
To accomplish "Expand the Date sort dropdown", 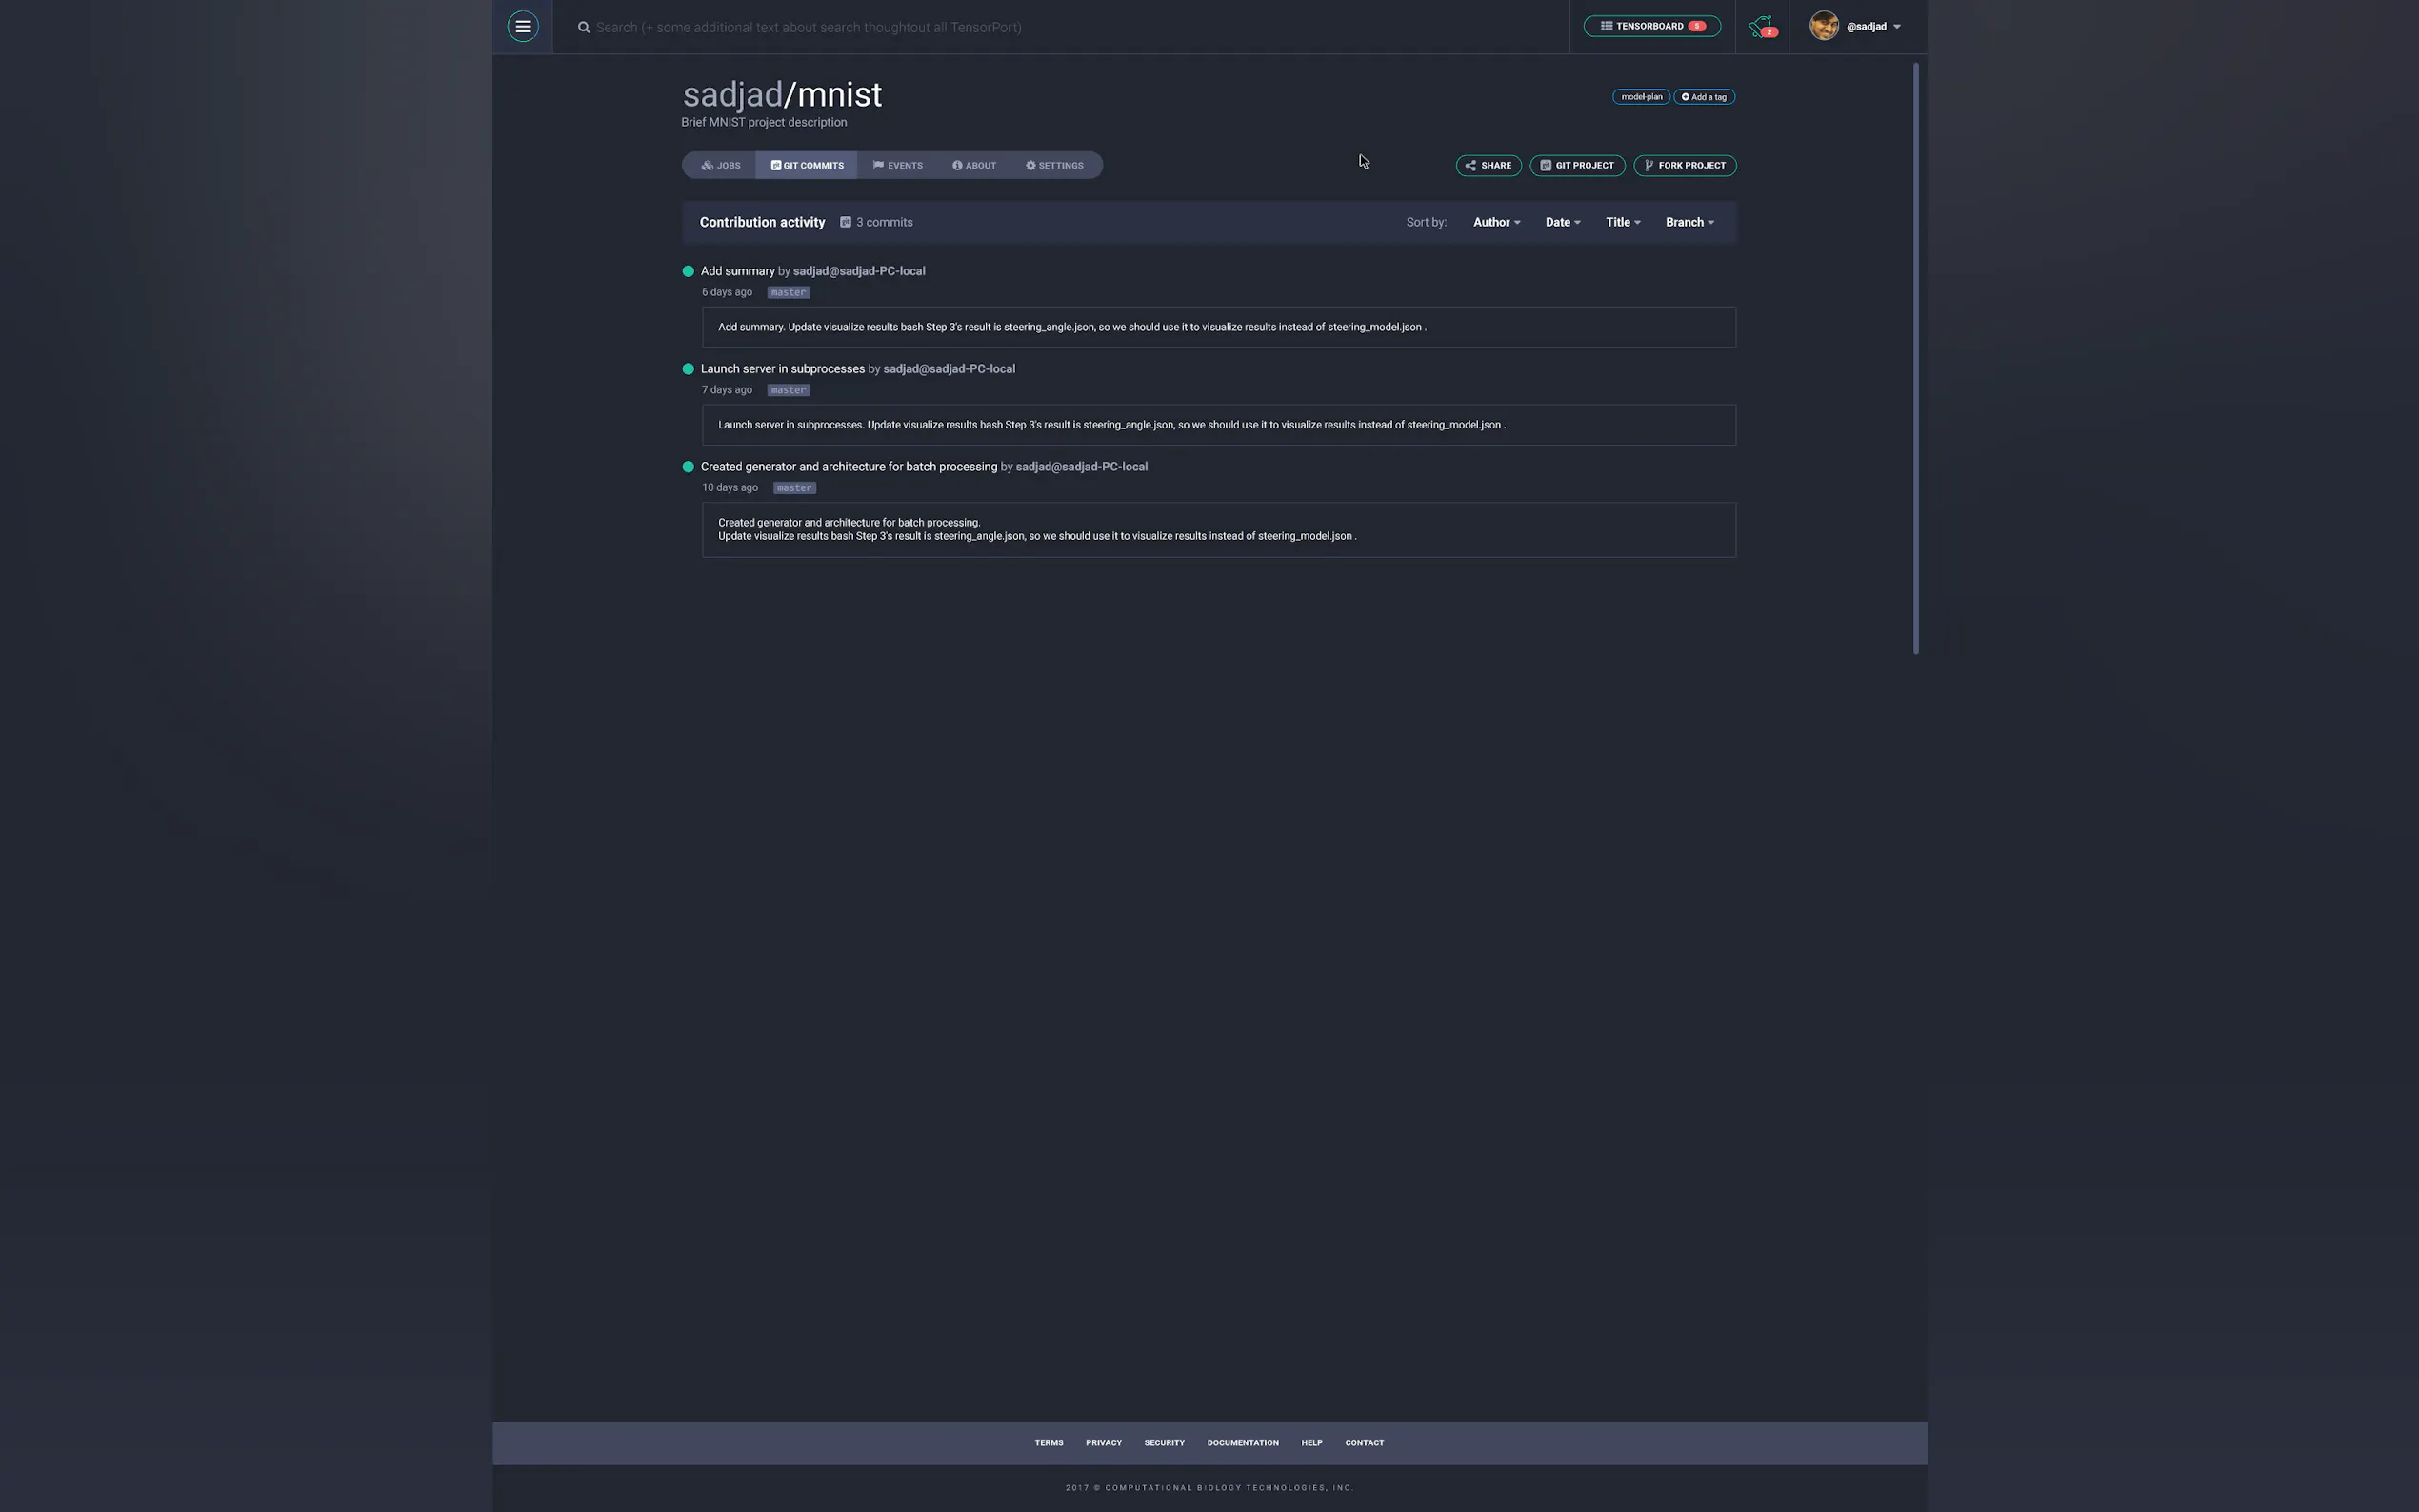I will coord(1562,222).
